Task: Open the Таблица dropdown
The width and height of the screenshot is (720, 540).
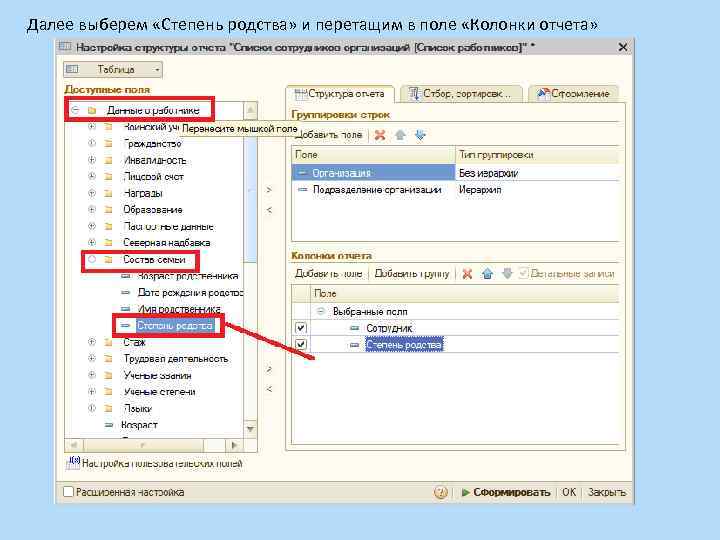Action: pos(112,69)
